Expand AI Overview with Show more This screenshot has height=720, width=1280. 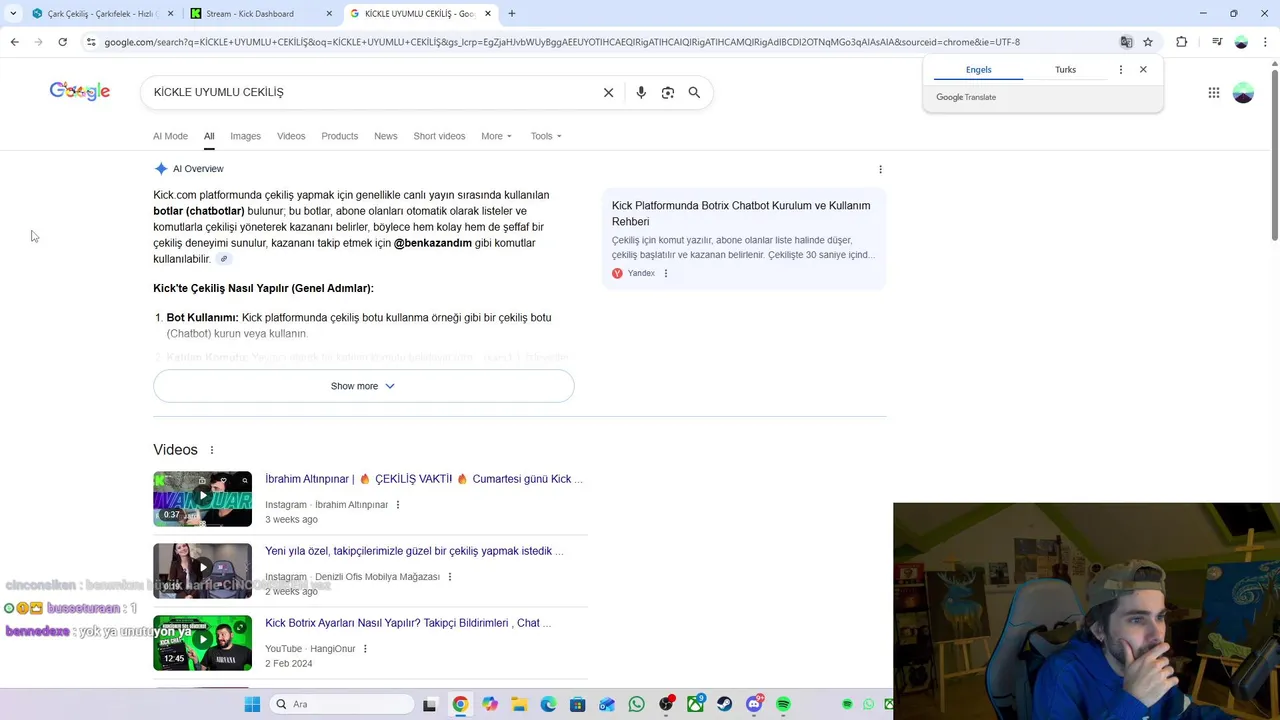[363, 386]
